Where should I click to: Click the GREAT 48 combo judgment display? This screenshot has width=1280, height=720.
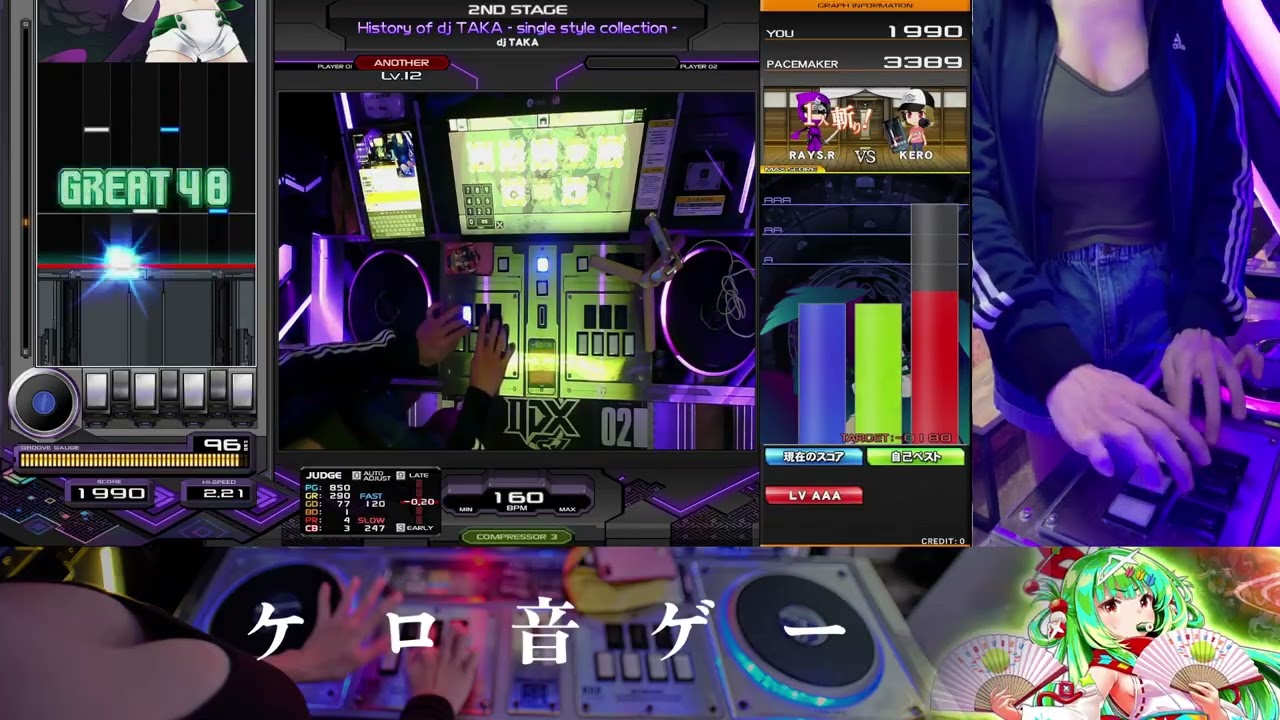(x=145, y=188)
